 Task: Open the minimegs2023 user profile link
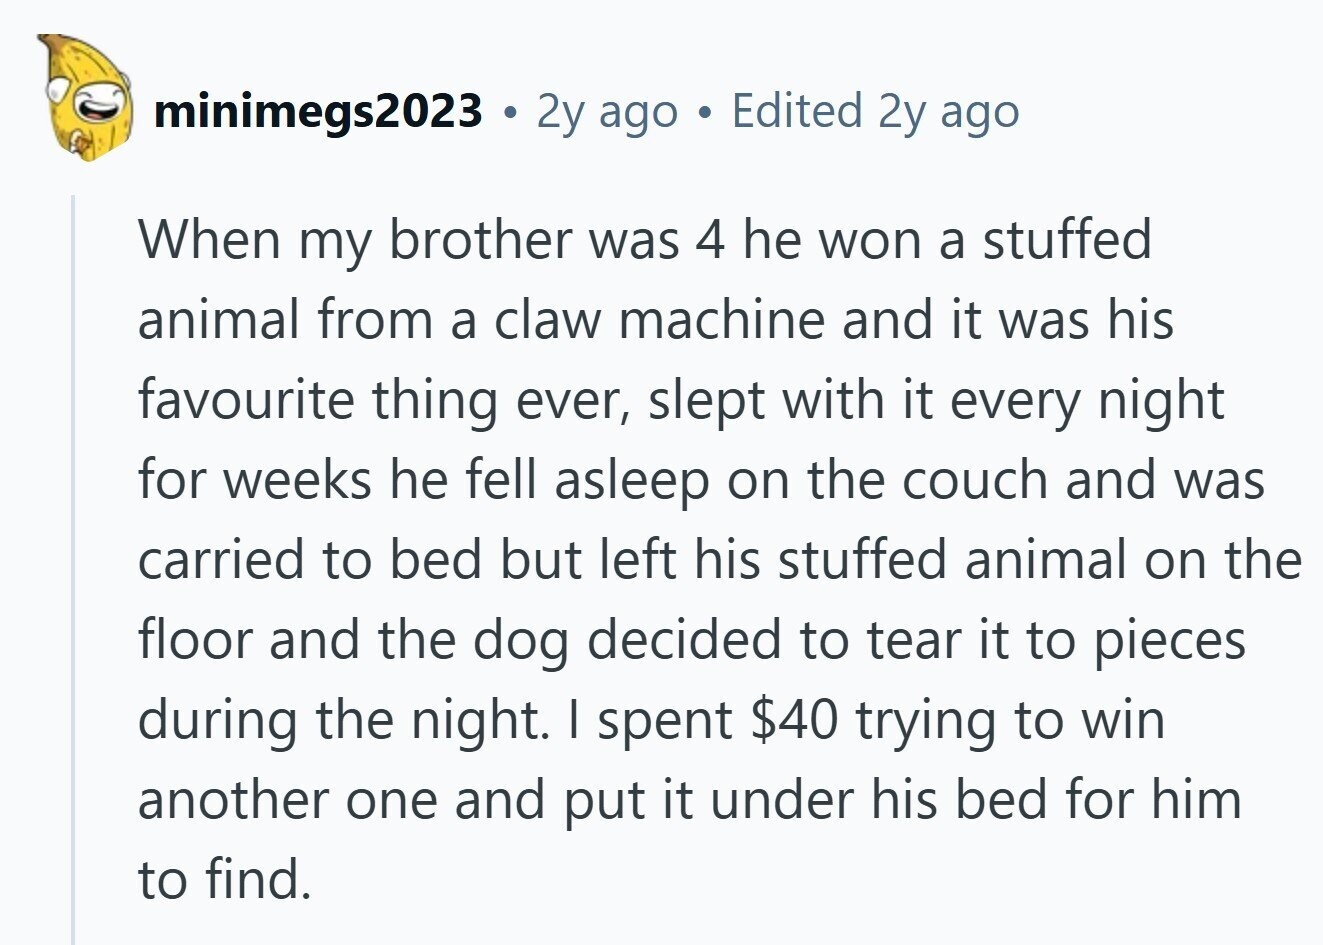pyautogui.click(x=318, y=111)
